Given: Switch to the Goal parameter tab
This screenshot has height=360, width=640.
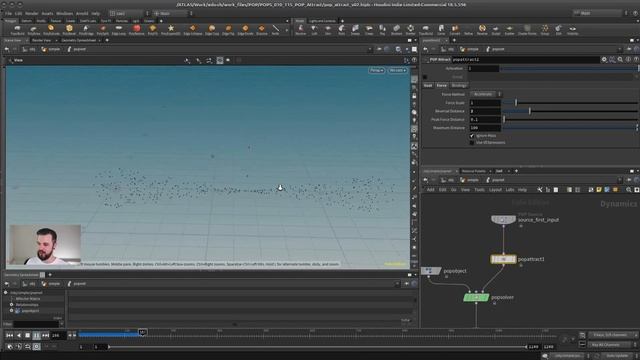Looking at the screenshot, I should (428, 86).
